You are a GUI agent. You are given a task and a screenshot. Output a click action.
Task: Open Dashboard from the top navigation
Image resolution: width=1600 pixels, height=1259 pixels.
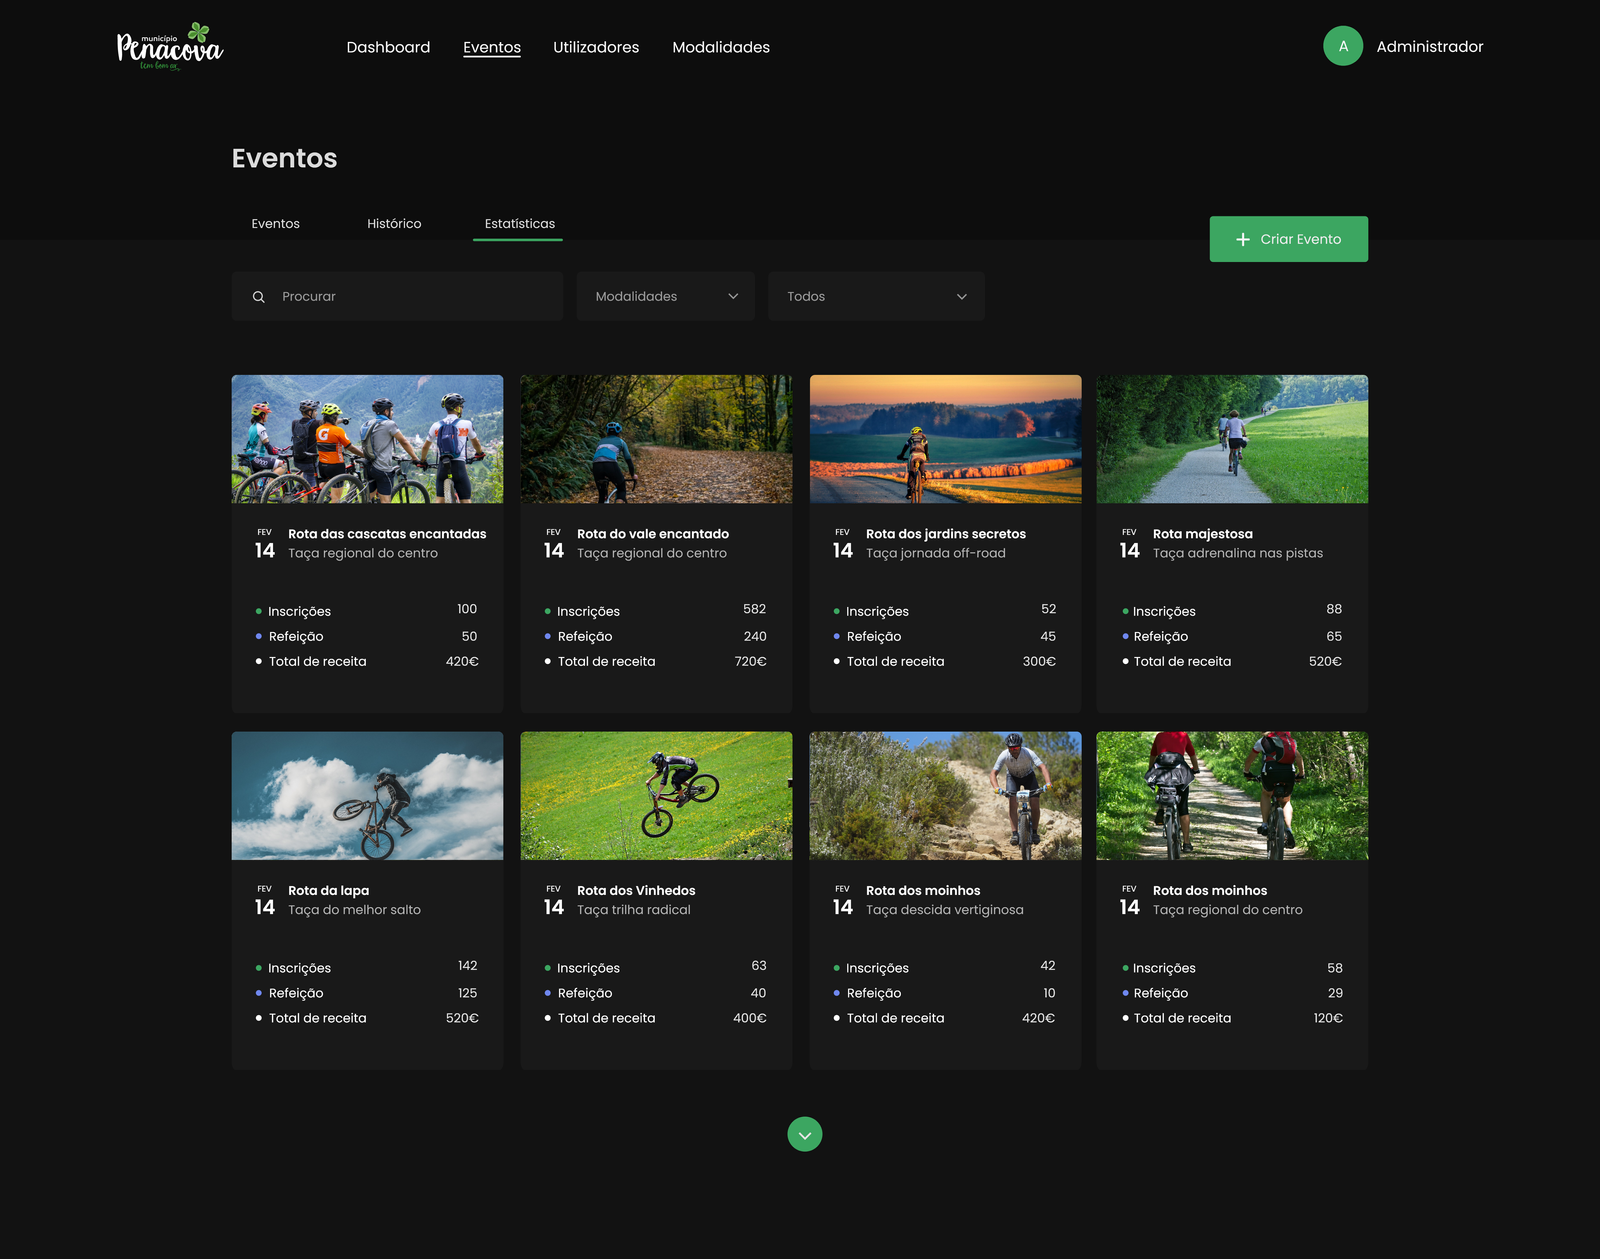[x=388, y=47]
